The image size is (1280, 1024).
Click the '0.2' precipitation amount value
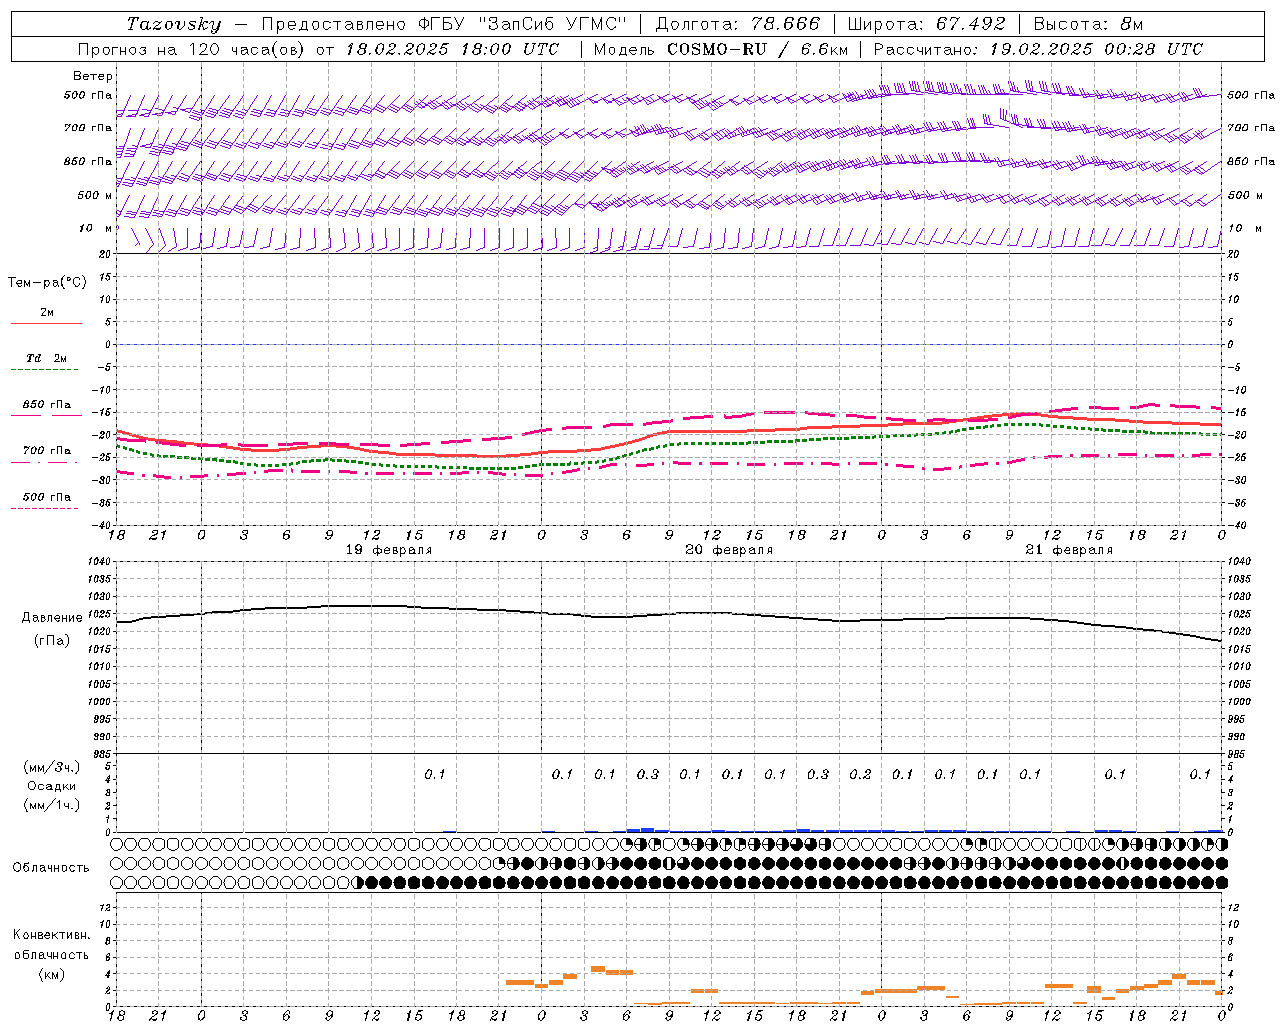[x=860, y=774]
